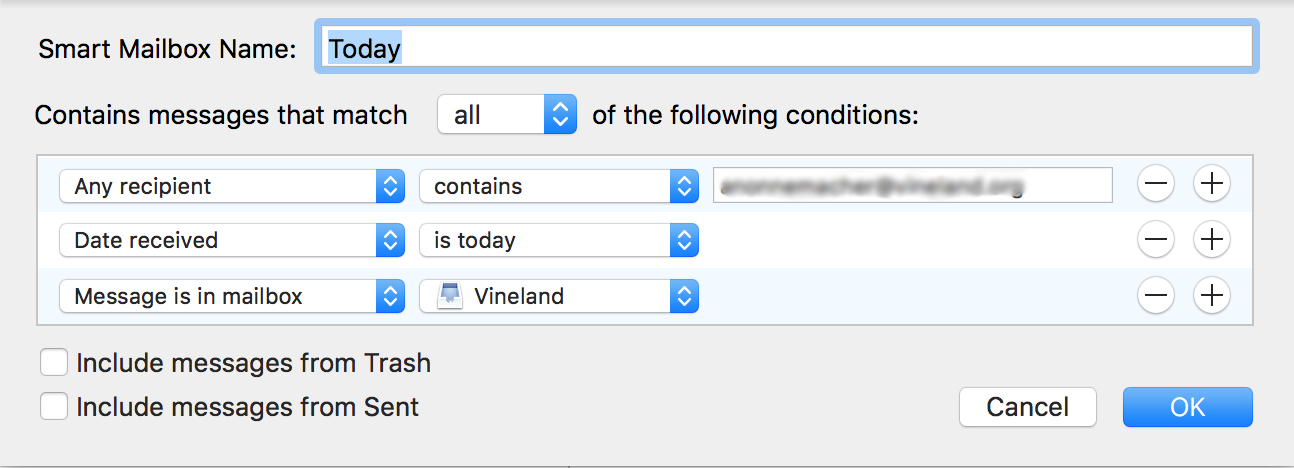Click the Cancel button

click(1027, 407)
